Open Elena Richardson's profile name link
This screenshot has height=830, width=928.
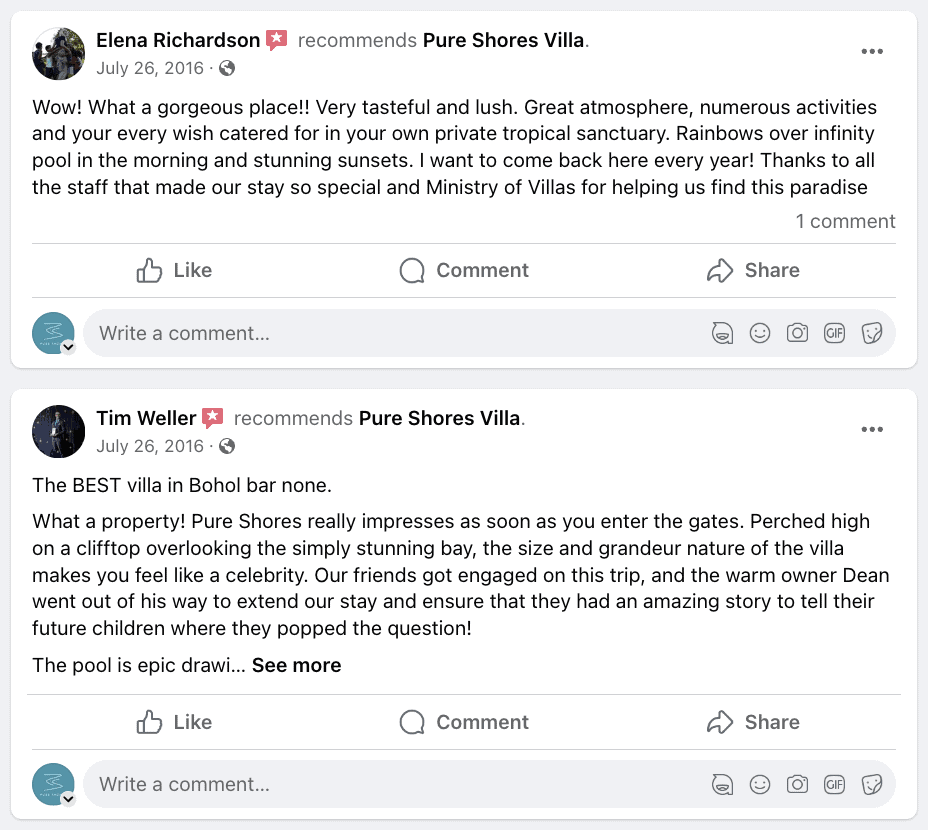[178, 40]
